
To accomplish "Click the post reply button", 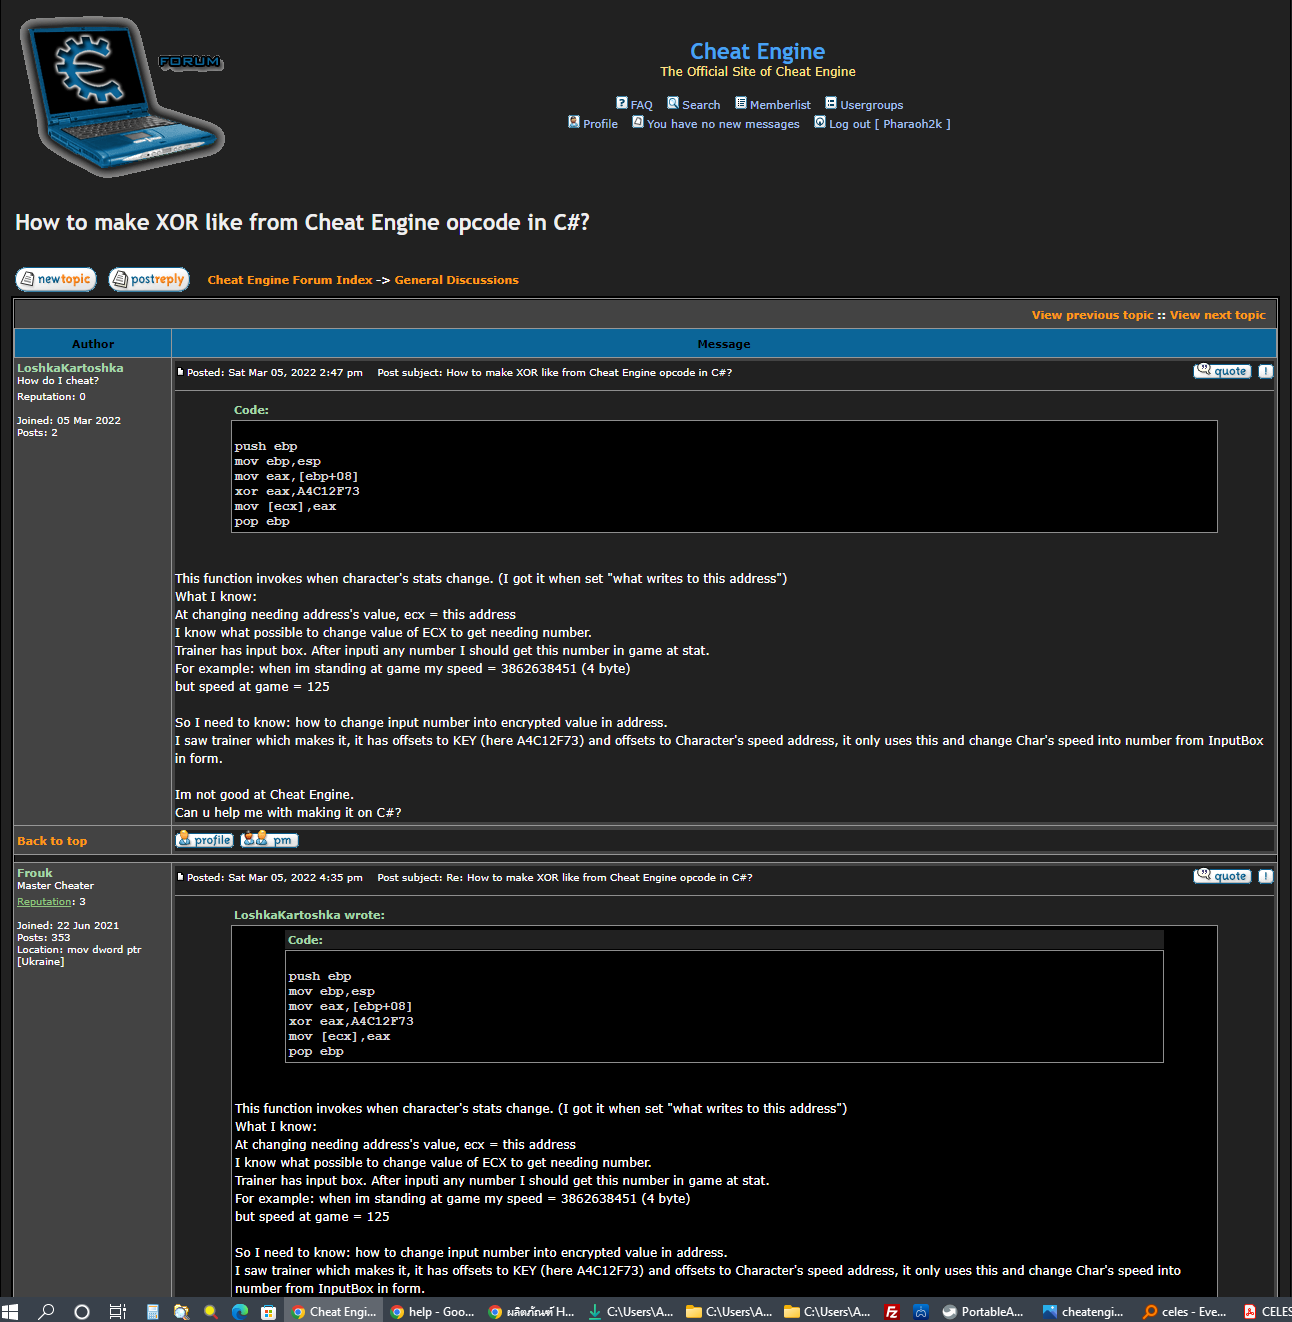I will pyautogui.click(x=149, y=279).
